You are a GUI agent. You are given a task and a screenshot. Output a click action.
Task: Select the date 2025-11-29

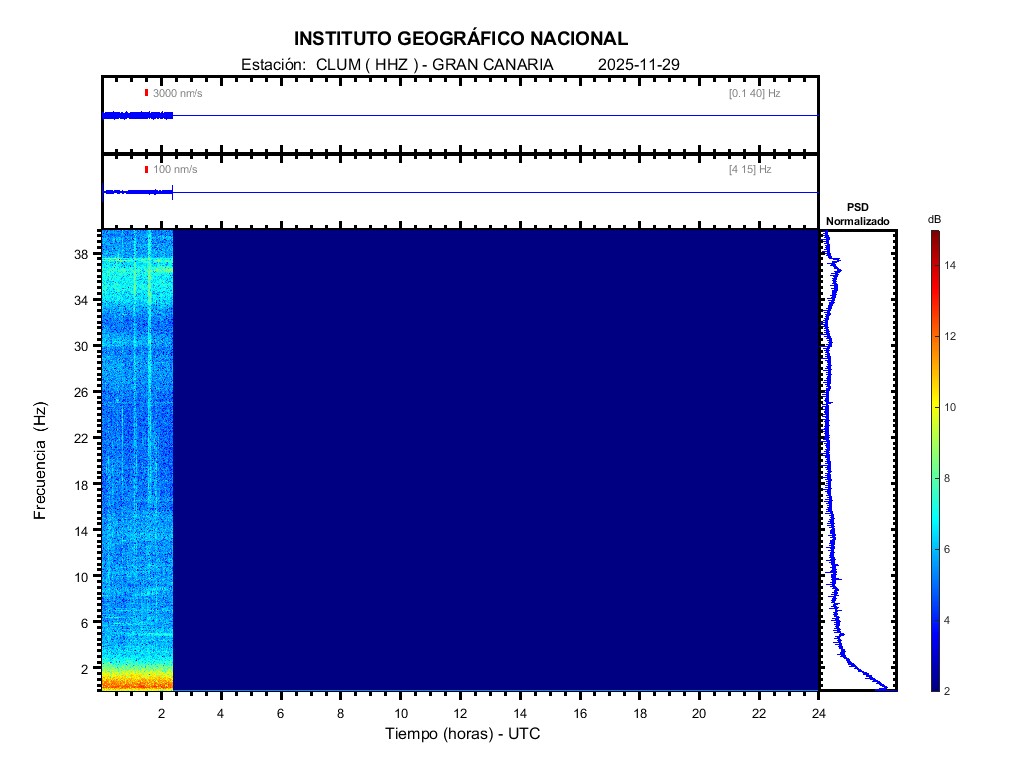638,64
